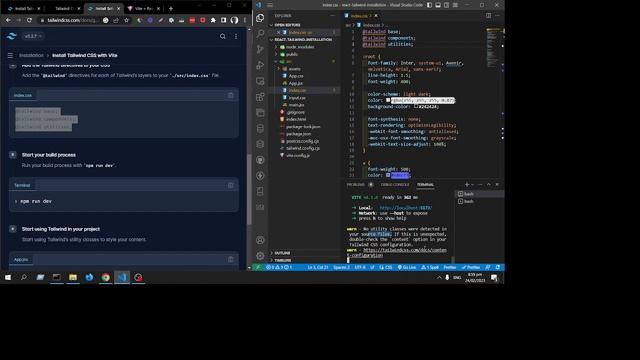Maximize the terminal panel with the up chevron
This screenshot has width=640, height=360.
[489, 184]
